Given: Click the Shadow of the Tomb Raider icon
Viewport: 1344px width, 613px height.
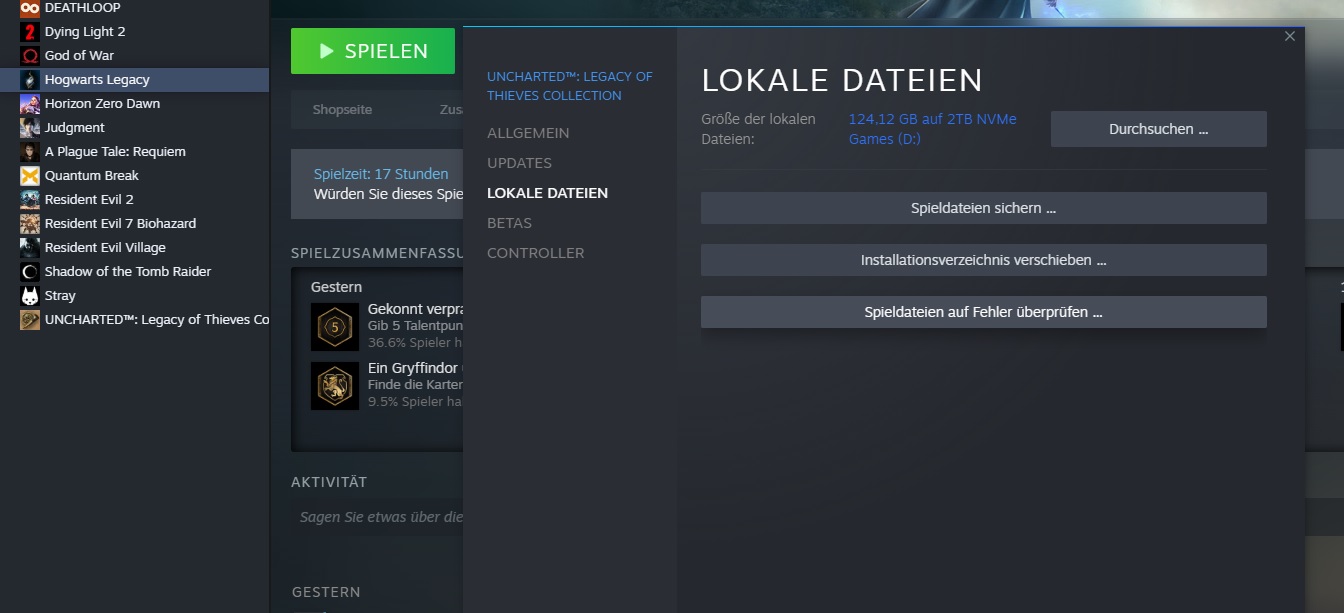Looking at the screenshot, I should pyautogui.click(x=30, y=271).
